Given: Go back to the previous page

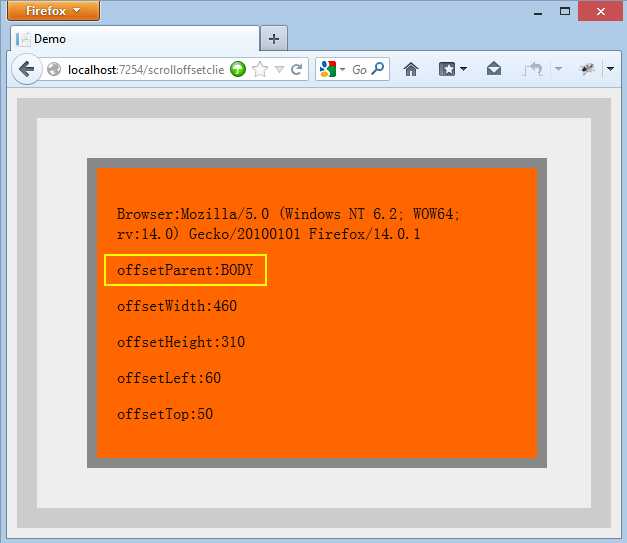Looking at the screenshot, I should [26, 69].
